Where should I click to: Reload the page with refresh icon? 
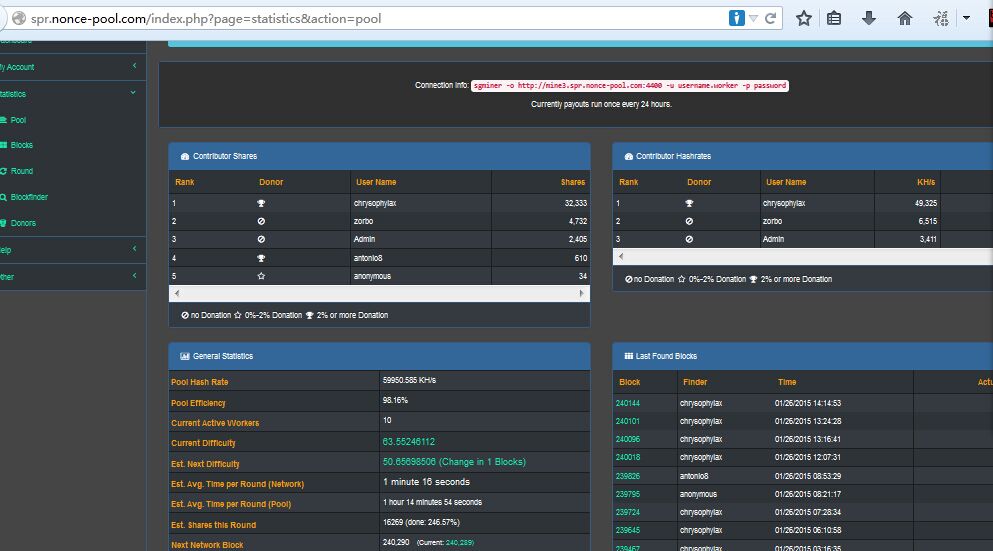(770, 18)
